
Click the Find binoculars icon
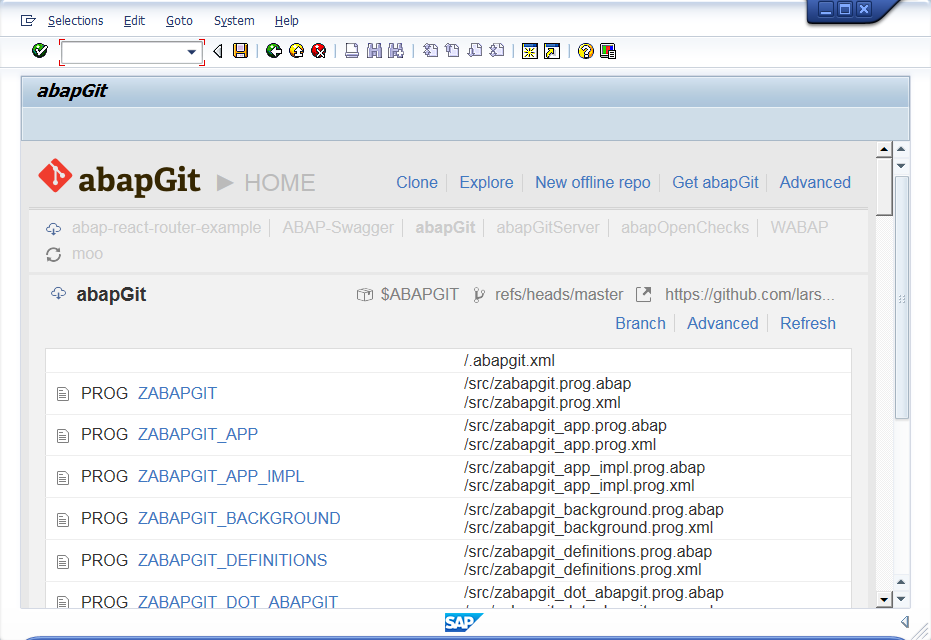point(374,51)
